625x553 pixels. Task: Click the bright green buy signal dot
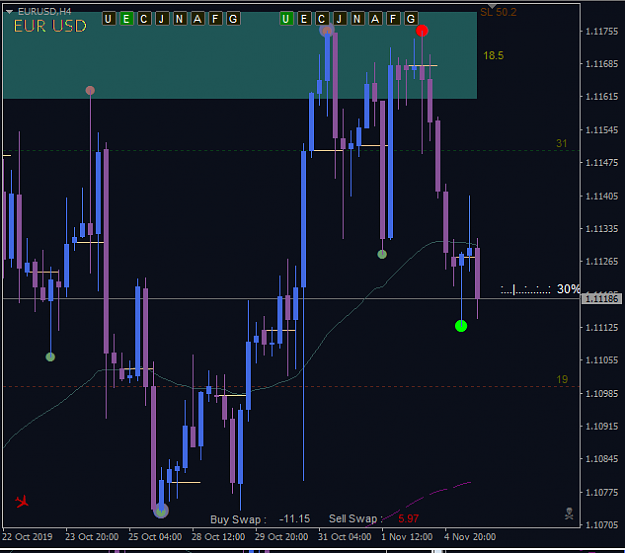coord(461,326)
